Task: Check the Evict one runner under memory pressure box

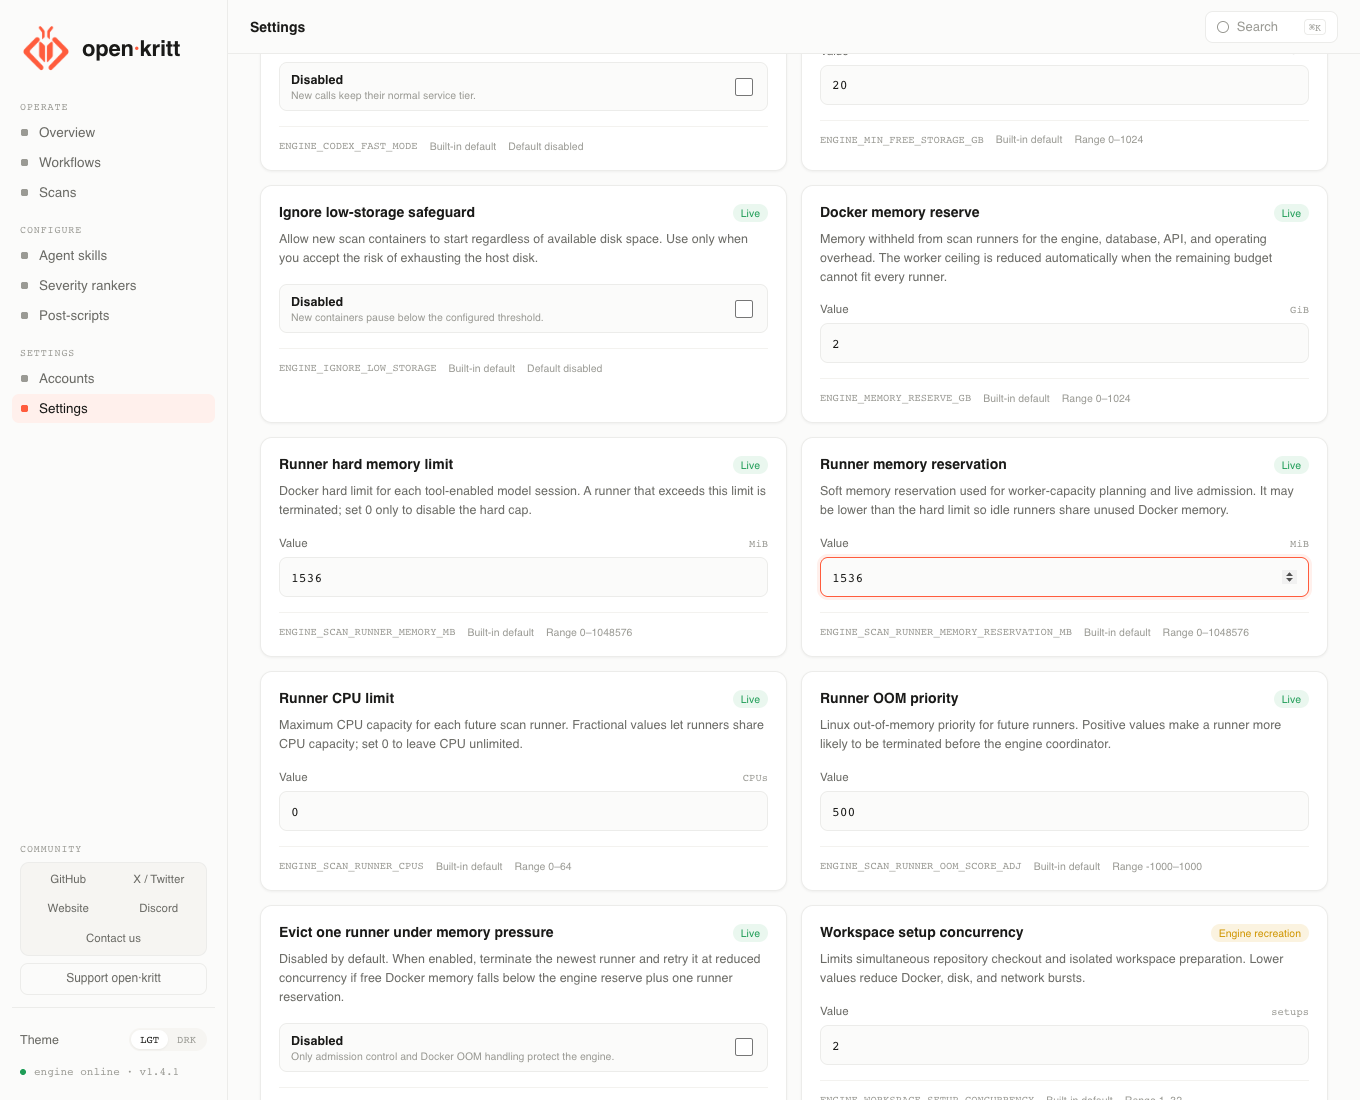Action: click(x=744, y=1047)
